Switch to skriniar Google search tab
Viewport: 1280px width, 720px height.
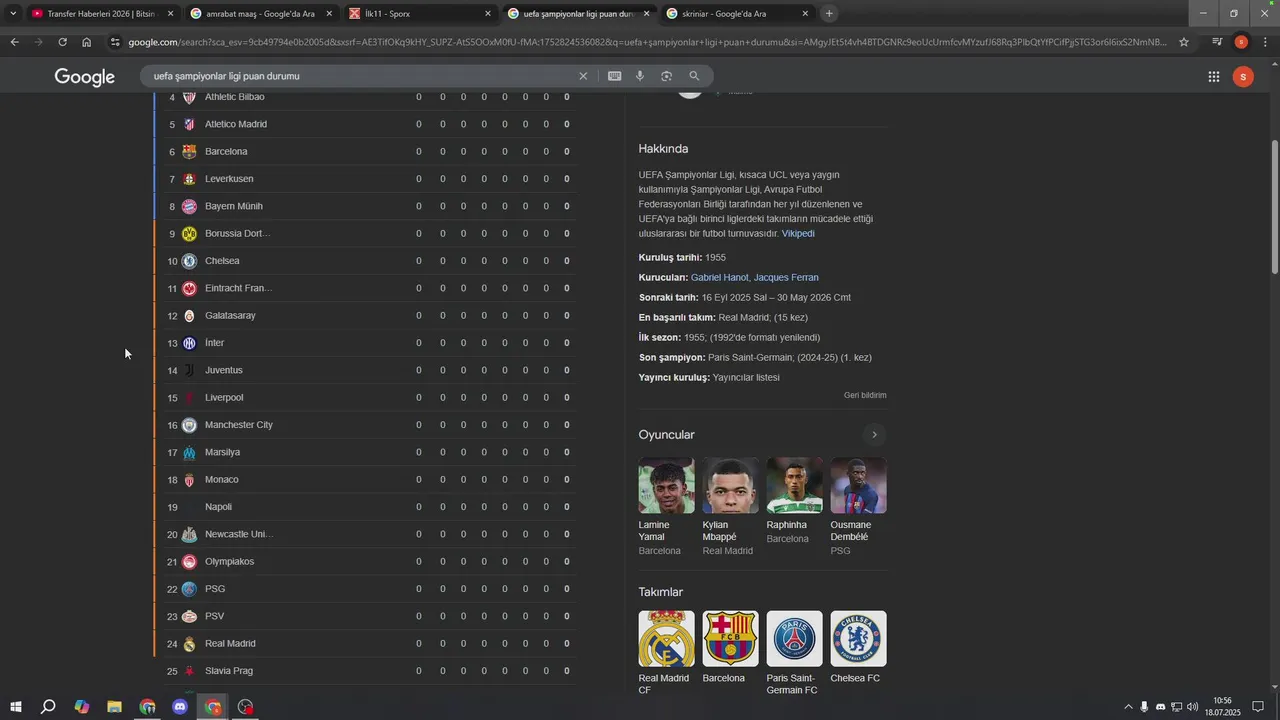tap(736, 14)
